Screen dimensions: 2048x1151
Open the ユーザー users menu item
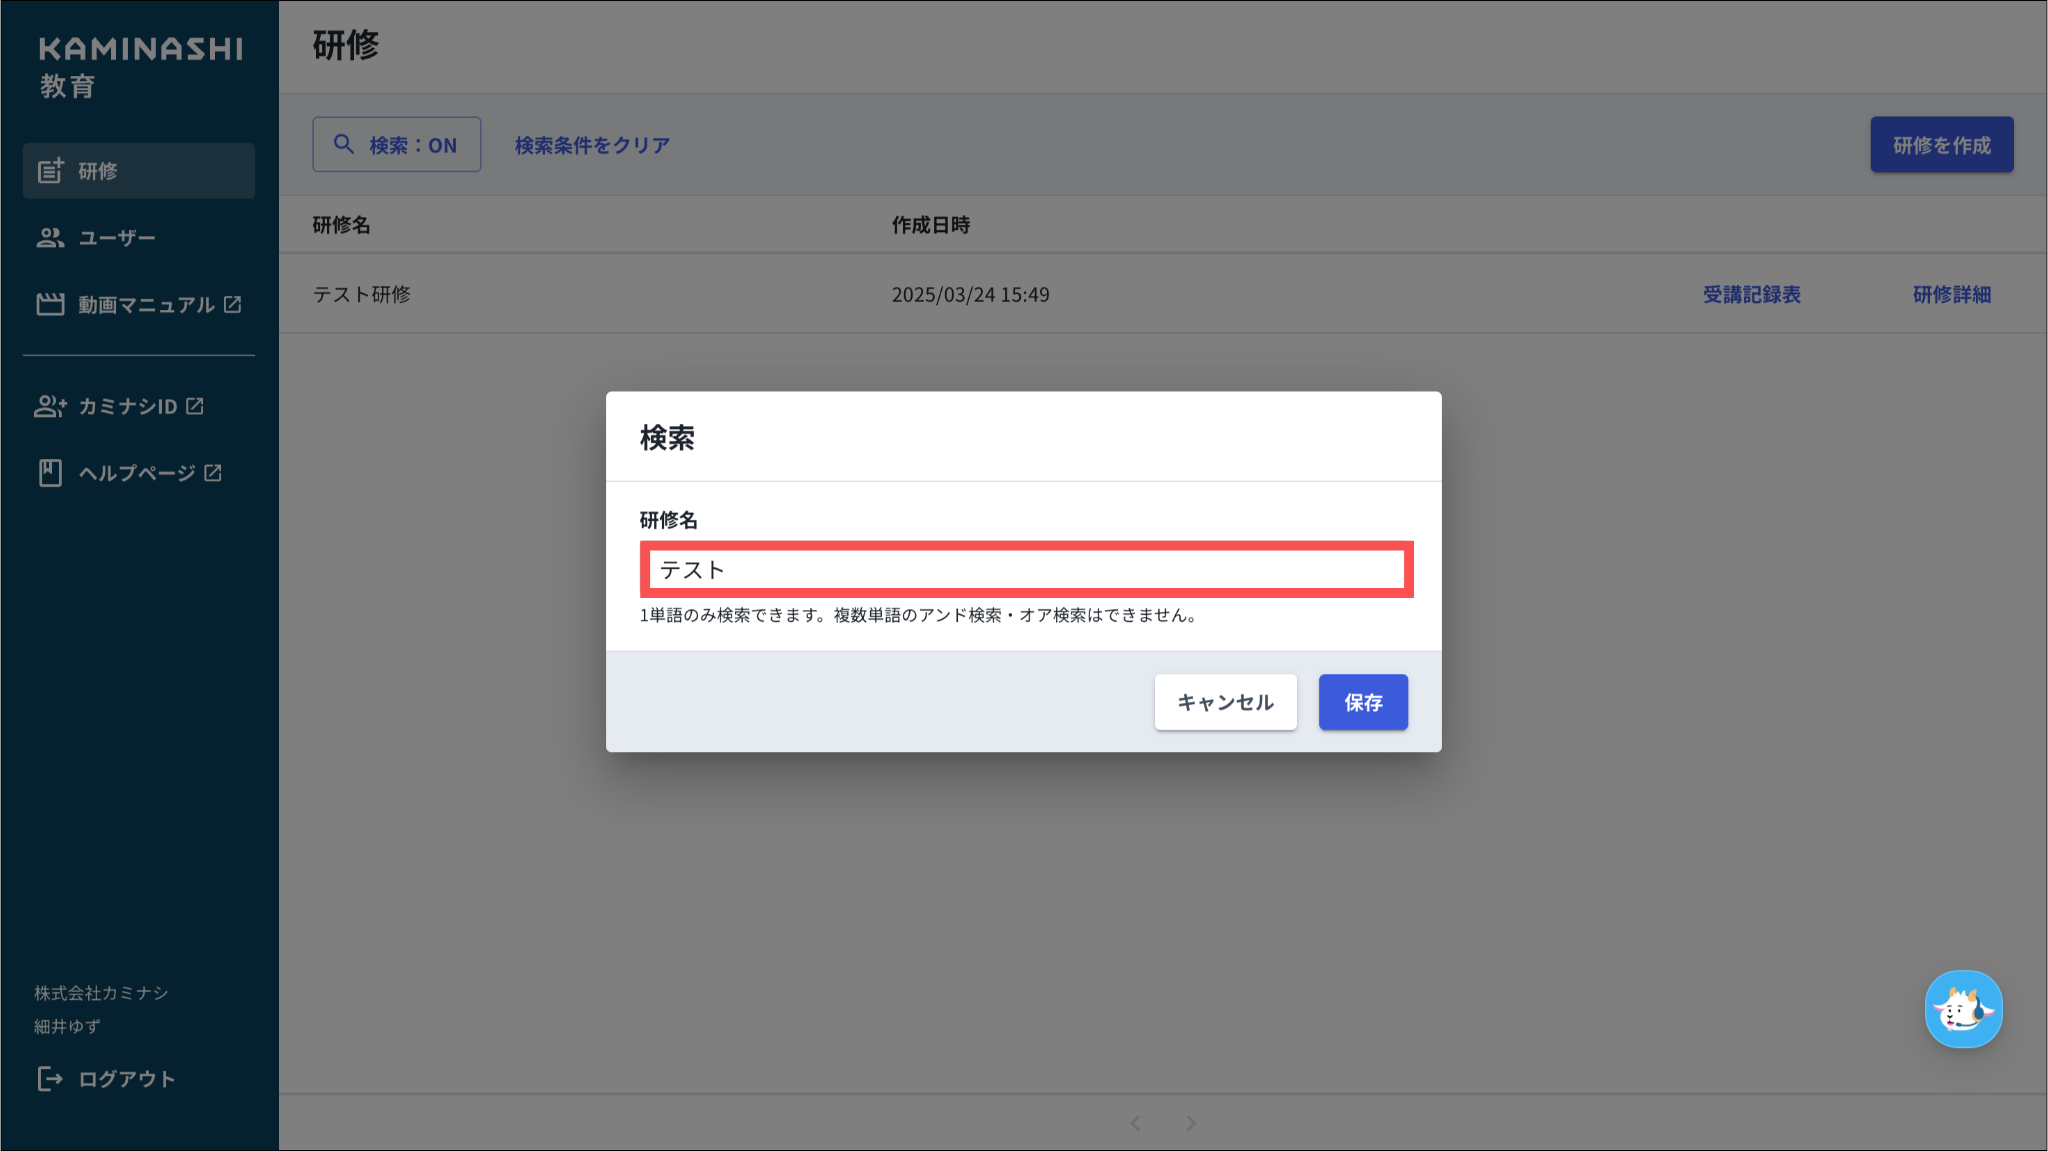[x=116, y=238]
